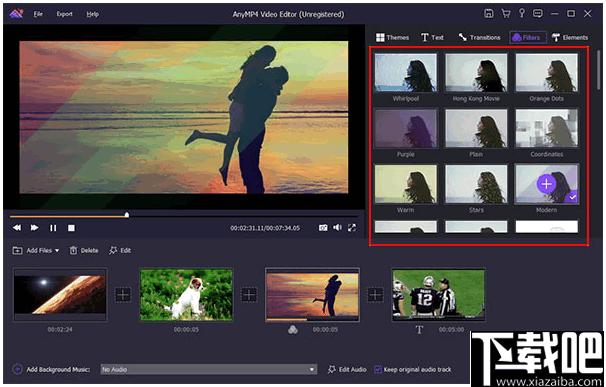Click the transition icon after the first clip
Viewport: 606px width, 387px height.
click(123, 295)
